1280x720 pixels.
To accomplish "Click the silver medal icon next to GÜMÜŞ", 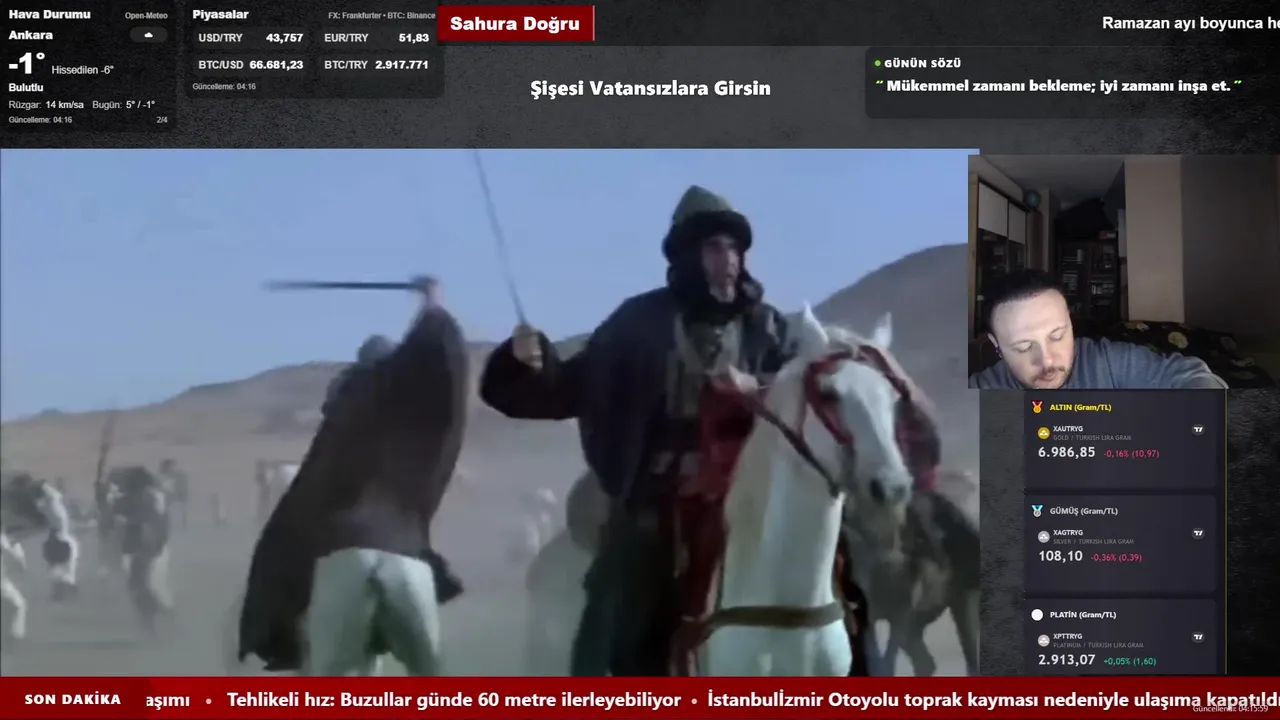I will tap(1037, 511).
